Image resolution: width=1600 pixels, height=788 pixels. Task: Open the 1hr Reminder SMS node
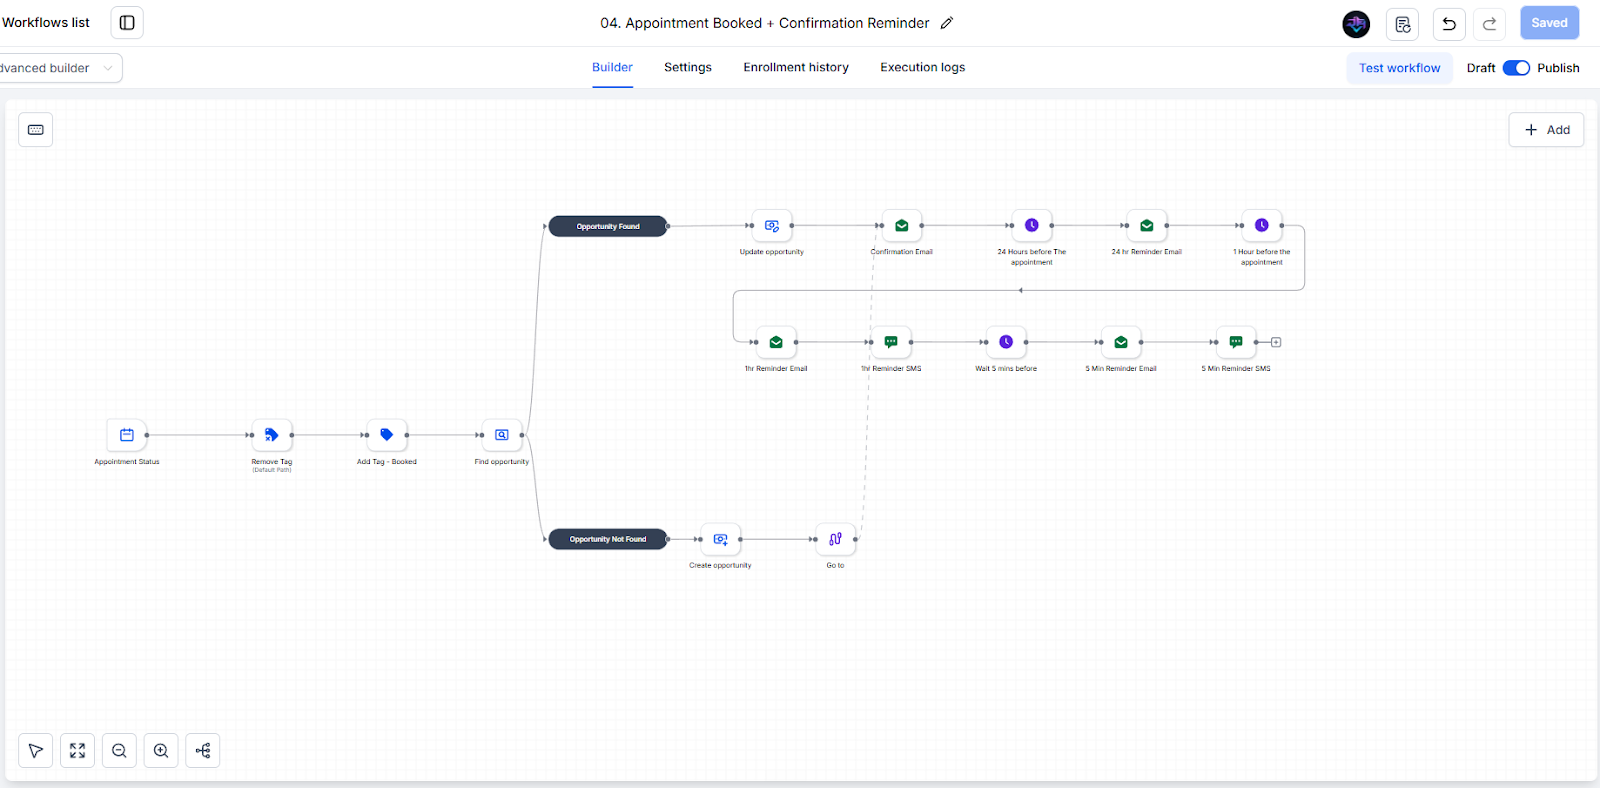[x=891, y=342]
